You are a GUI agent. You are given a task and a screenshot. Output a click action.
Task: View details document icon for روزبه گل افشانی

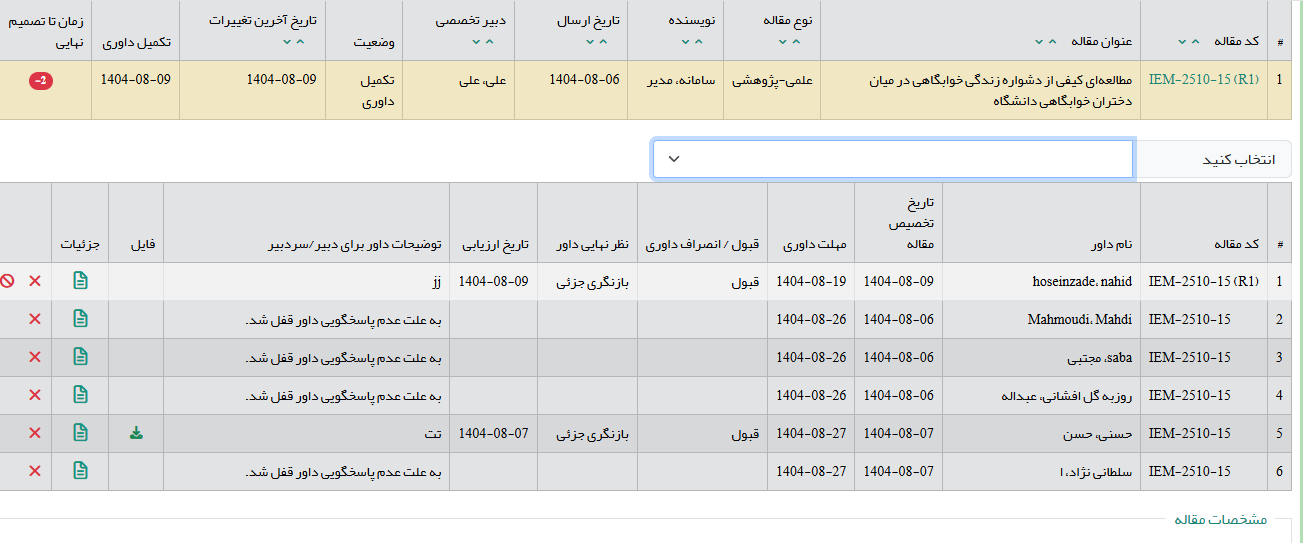[80, 395]
